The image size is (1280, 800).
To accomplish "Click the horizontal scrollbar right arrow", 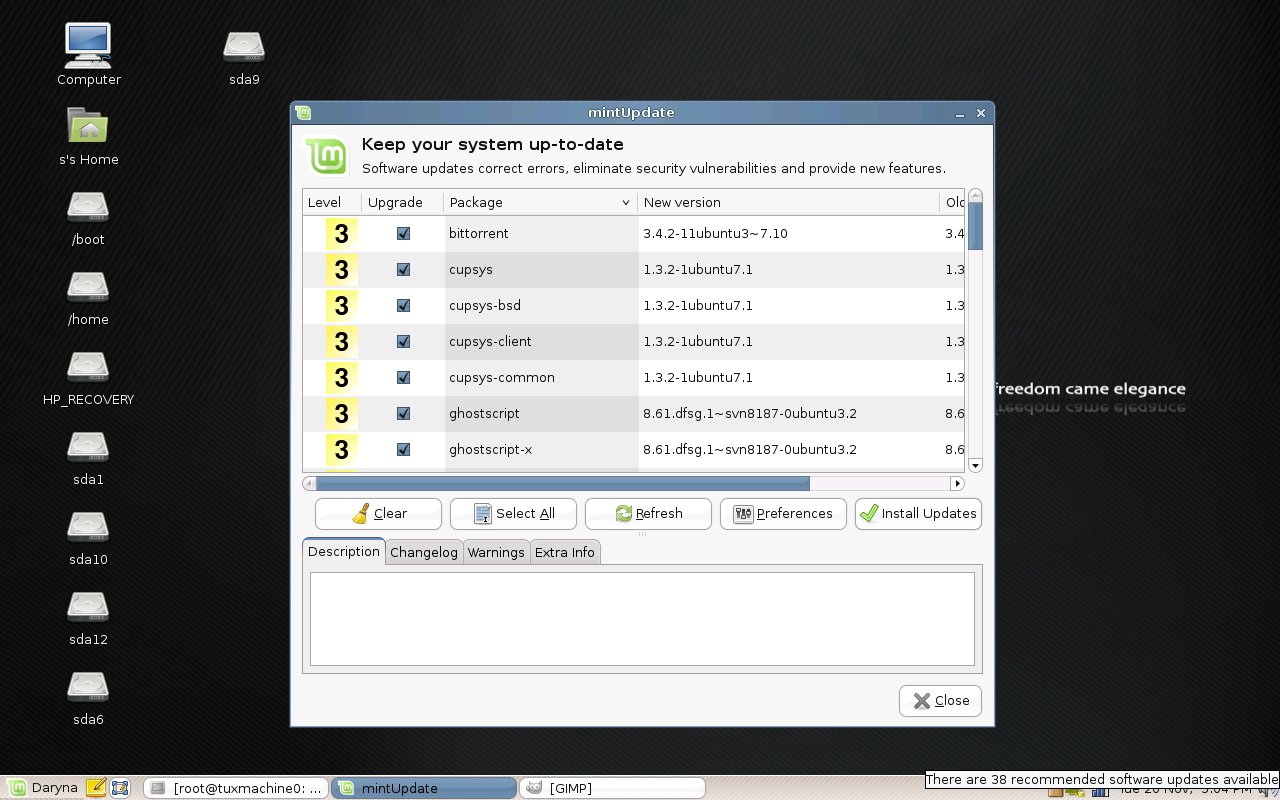I will coord(957,484).
